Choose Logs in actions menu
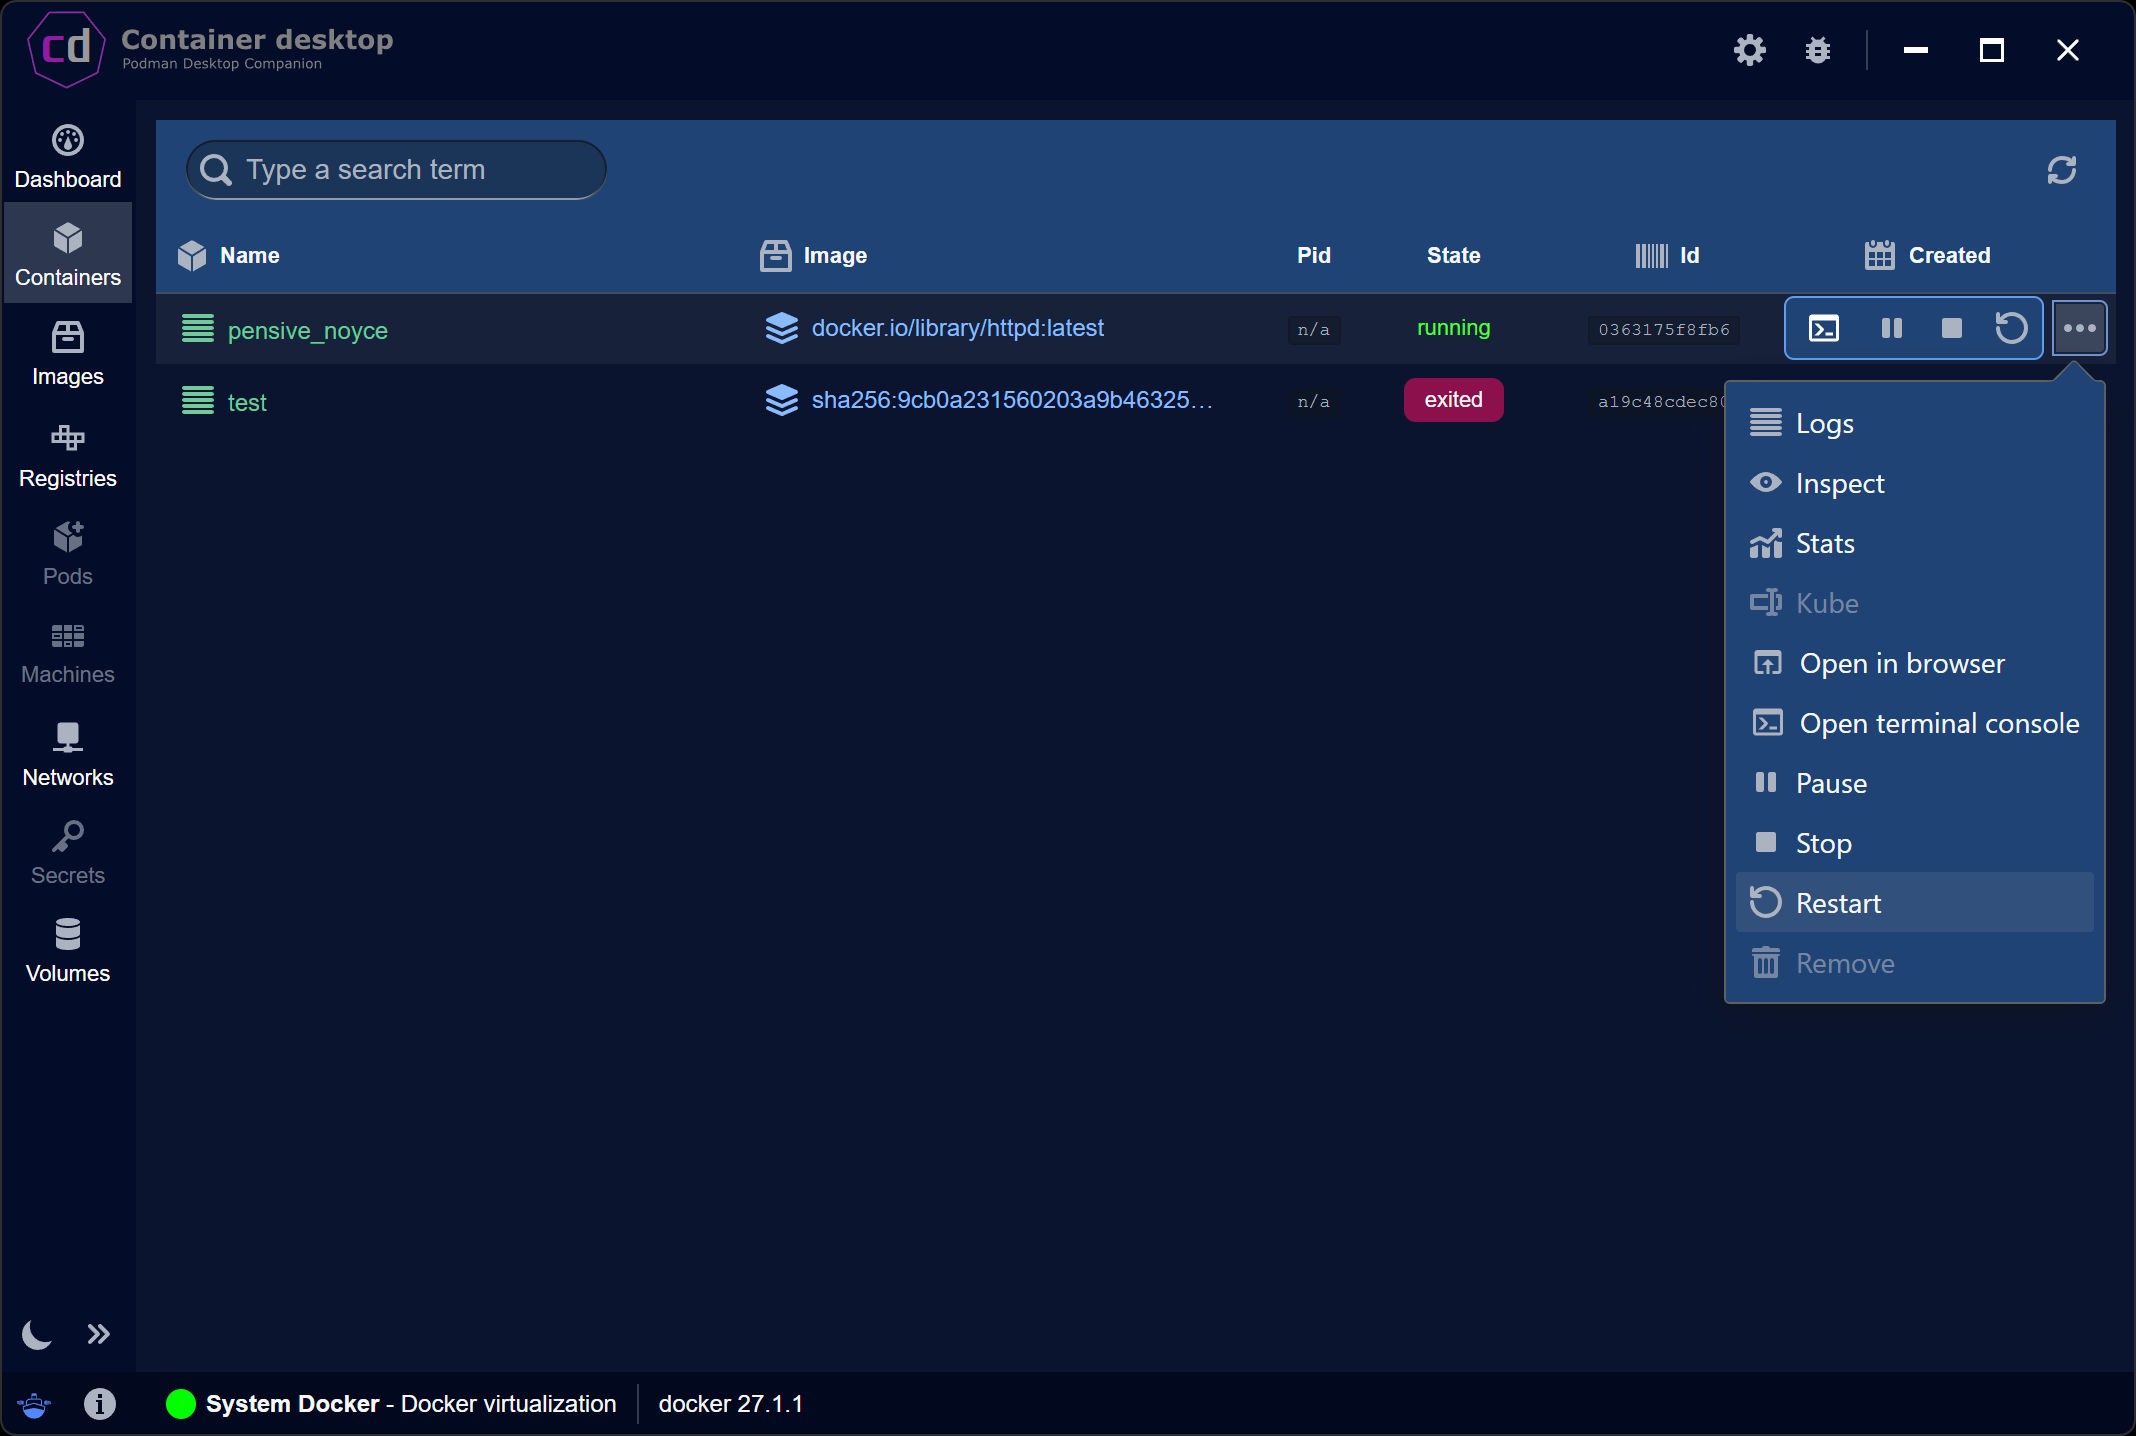This screenshot has height=1436, width=2136. [x=1824, y=423]
